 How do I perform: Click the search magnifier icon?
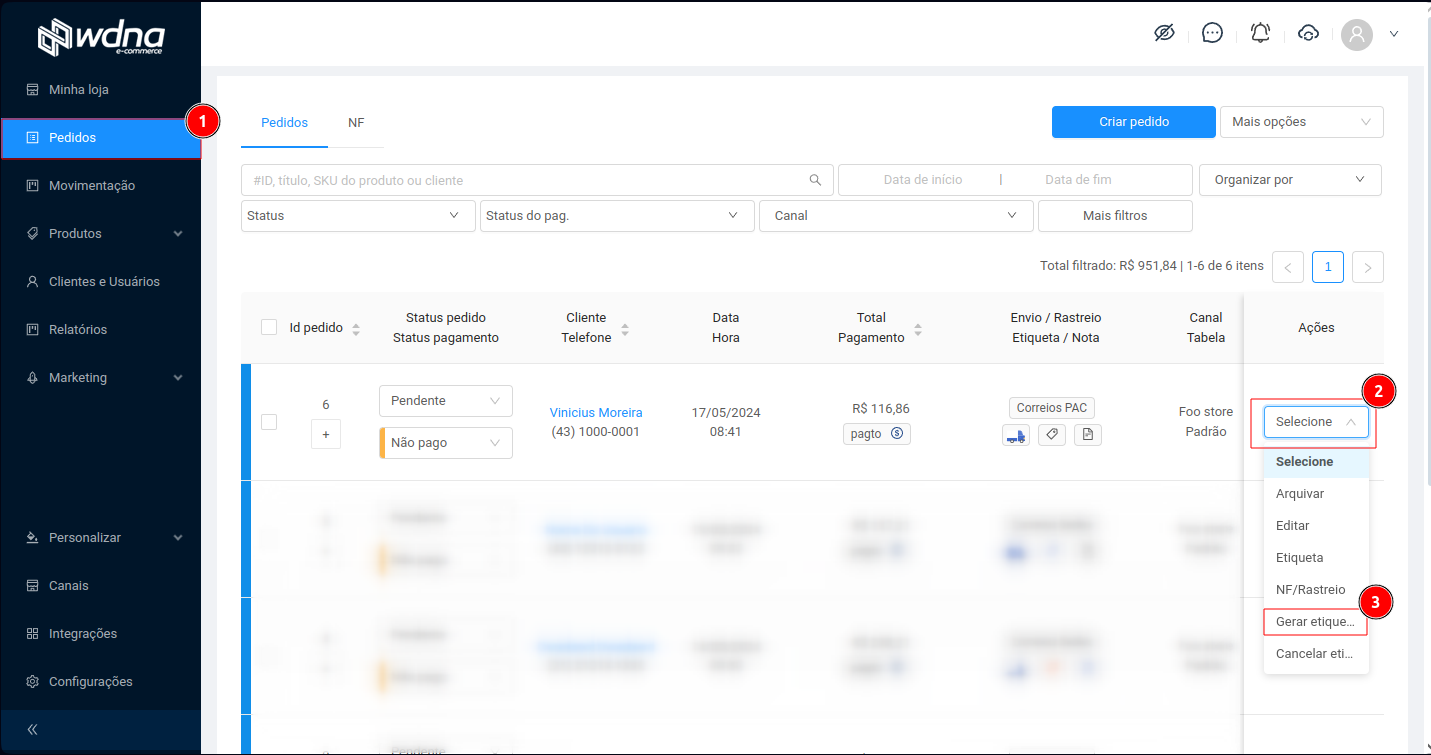(x=815, y=180)
